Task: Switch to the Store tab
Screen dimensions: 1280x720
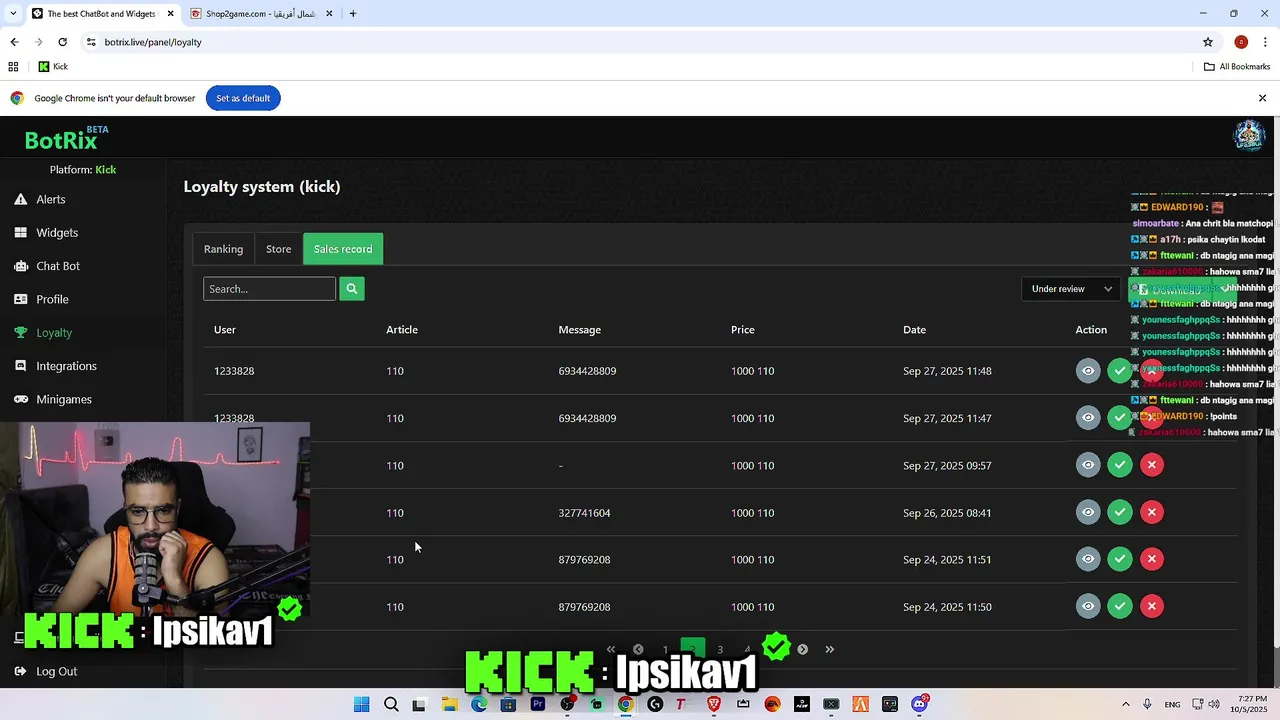Action: pyautogui.click(x=278, y=249)
